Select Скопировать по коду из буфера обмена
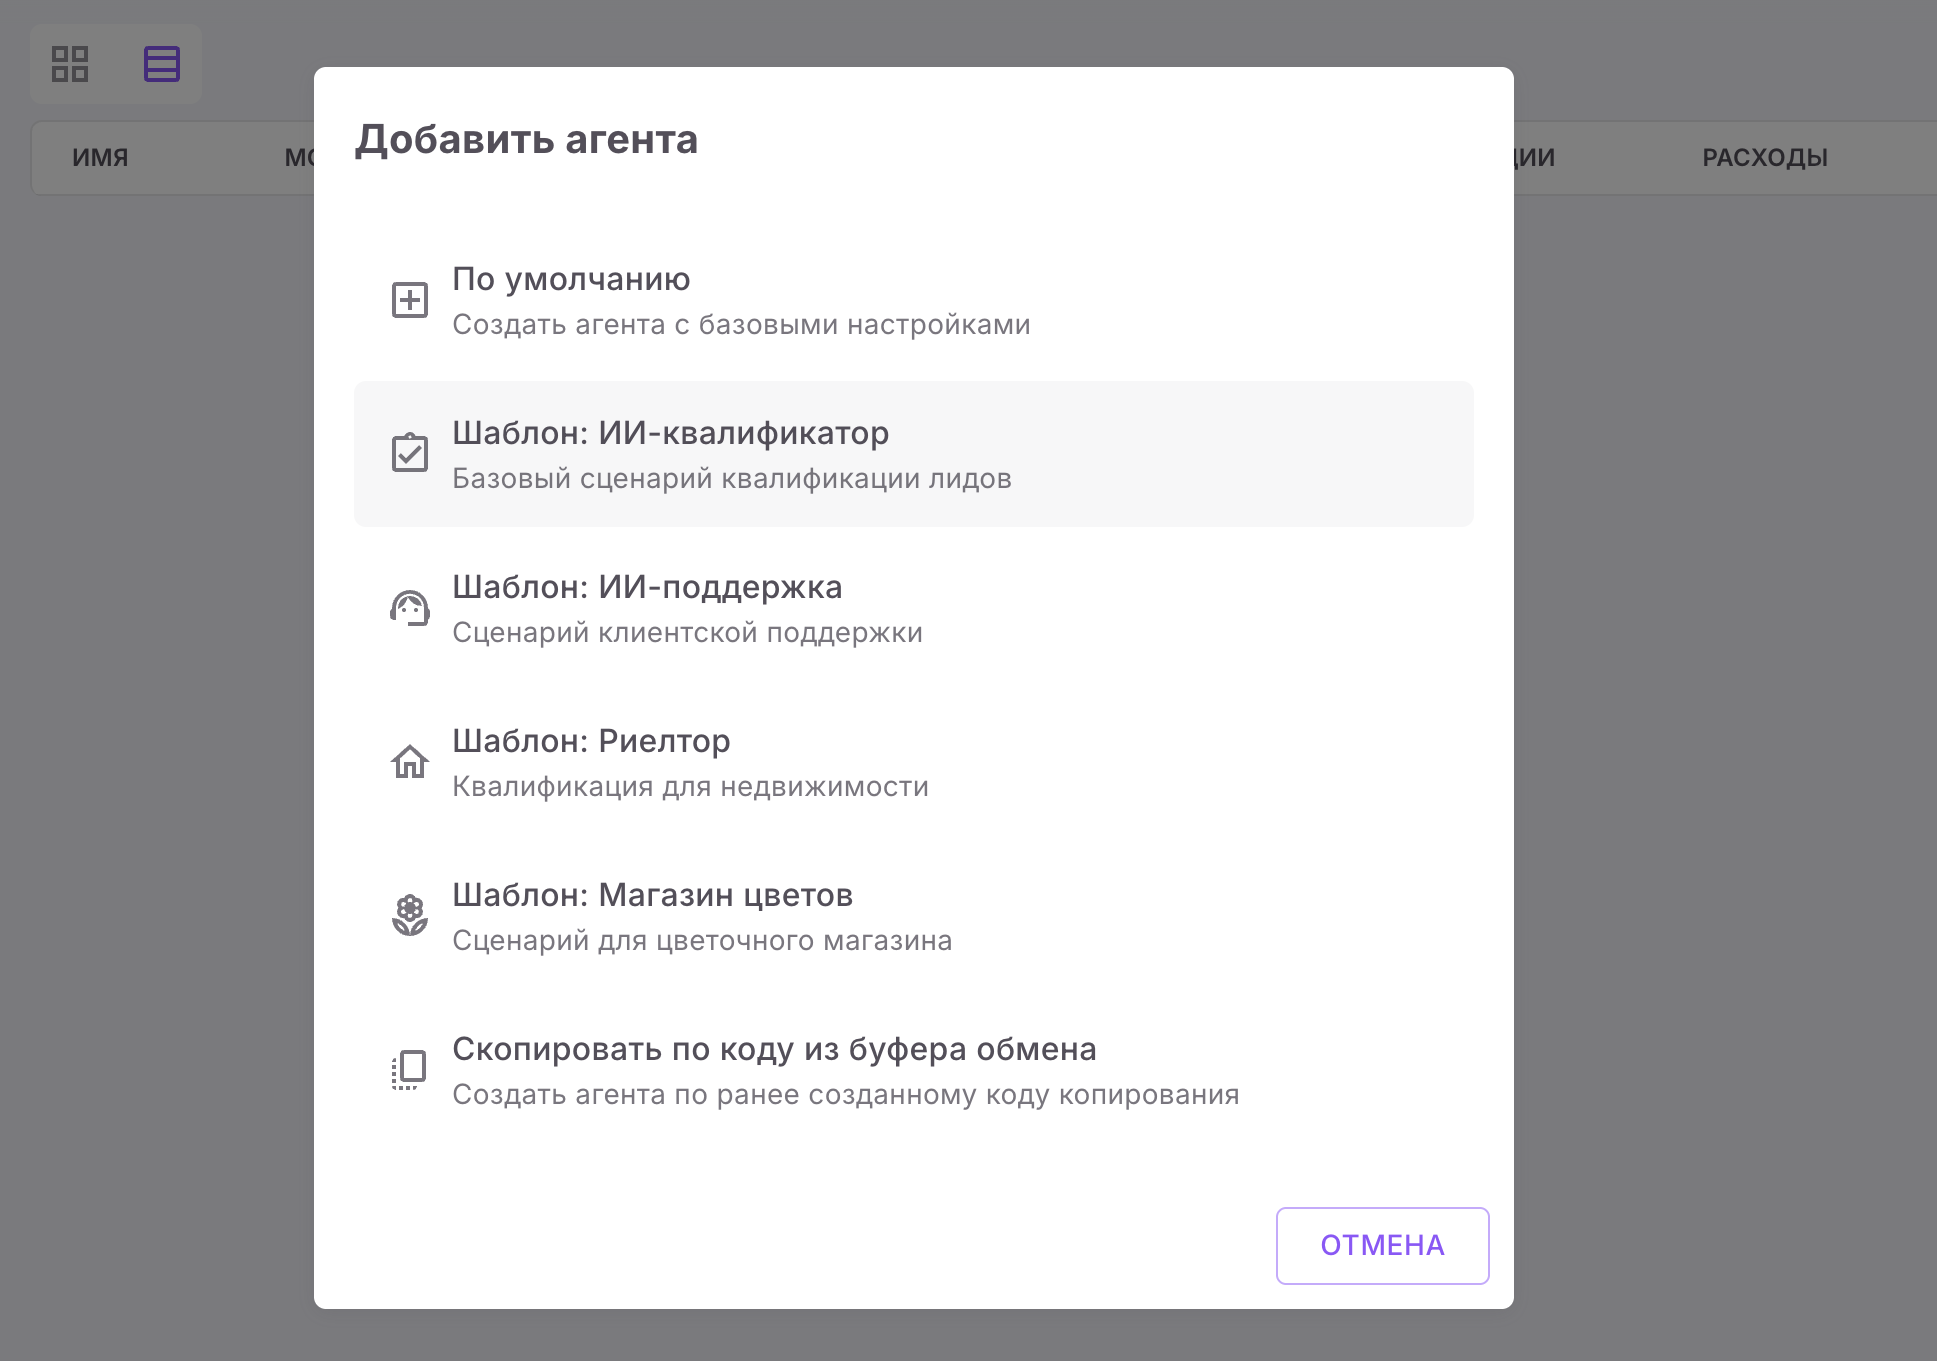The width and height of the screenshot is (1937, 1361). [774, 1049]
